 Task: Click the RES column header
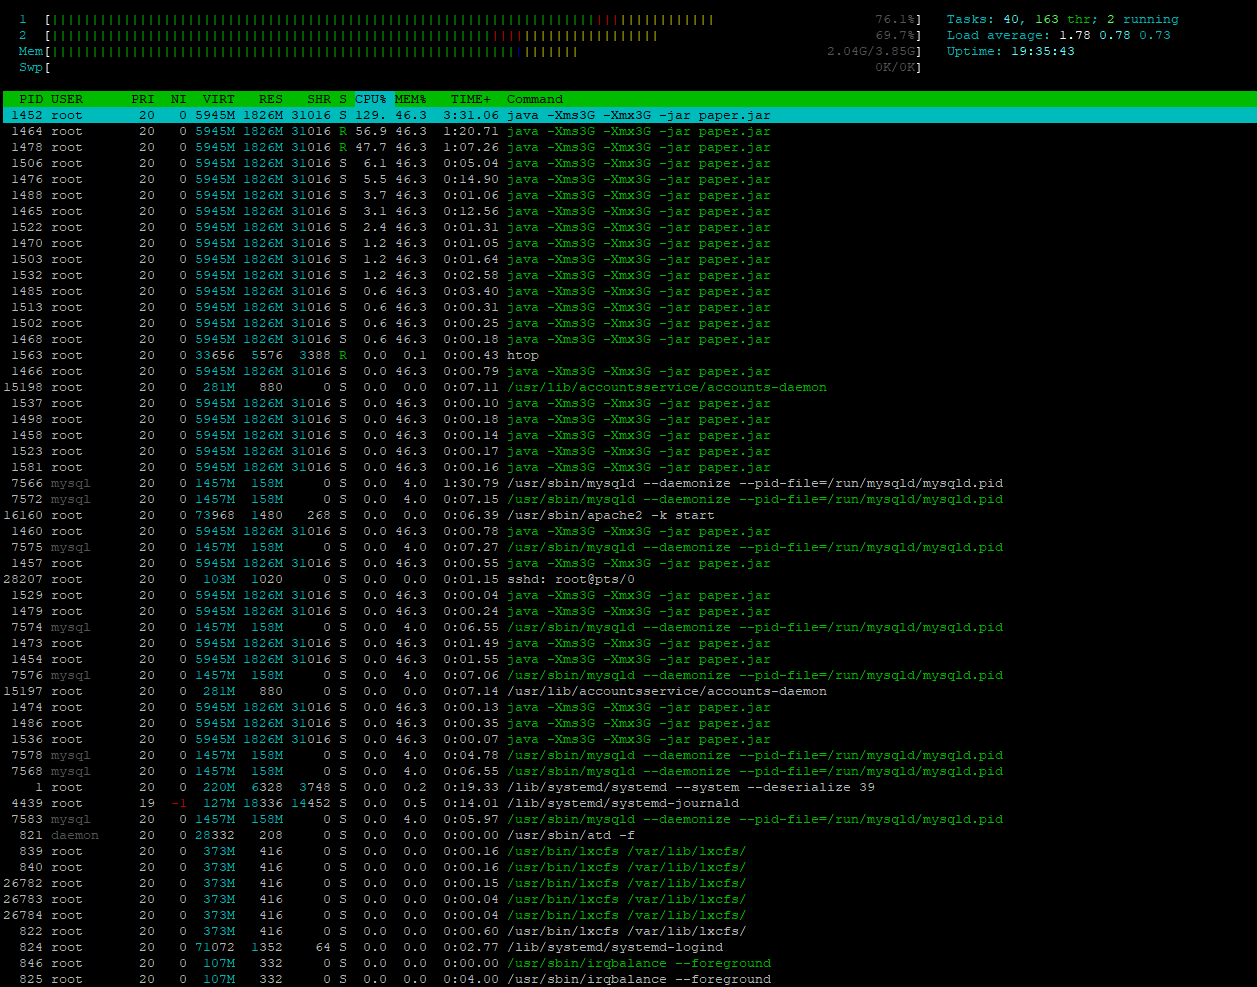point(270,99)
